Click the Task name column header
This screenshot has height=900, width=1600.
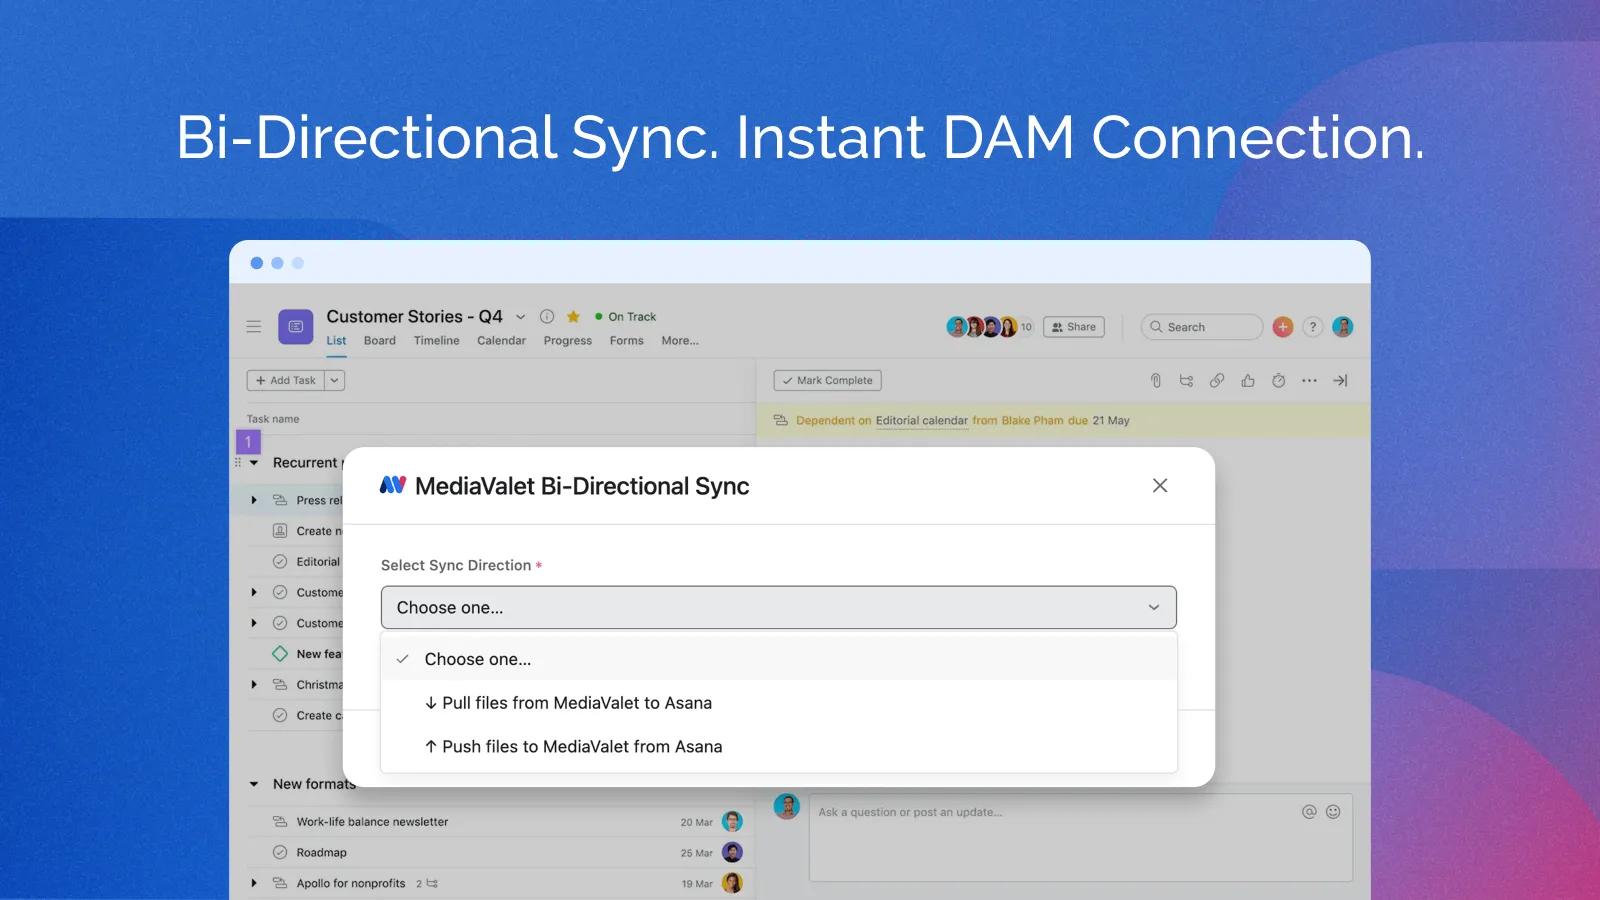(x=273, y=419)
